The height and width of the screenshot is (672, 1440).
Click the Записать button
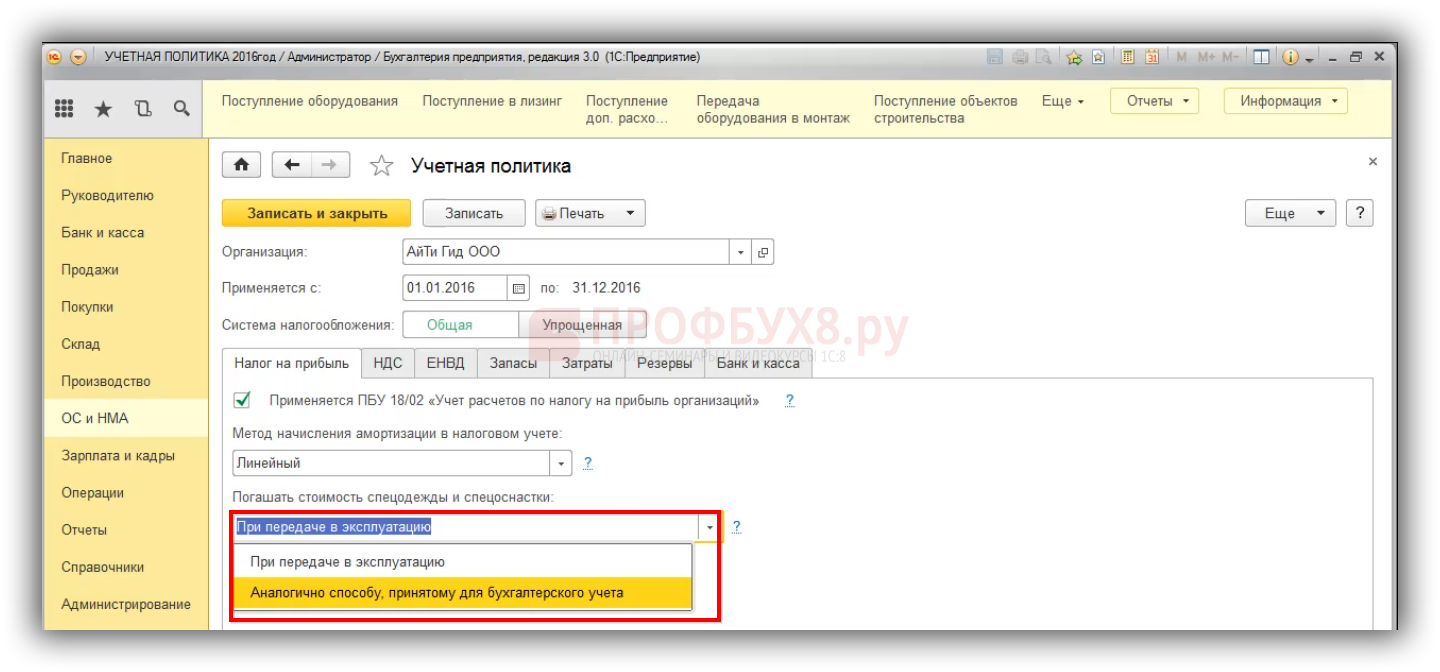tap(474, 213)
